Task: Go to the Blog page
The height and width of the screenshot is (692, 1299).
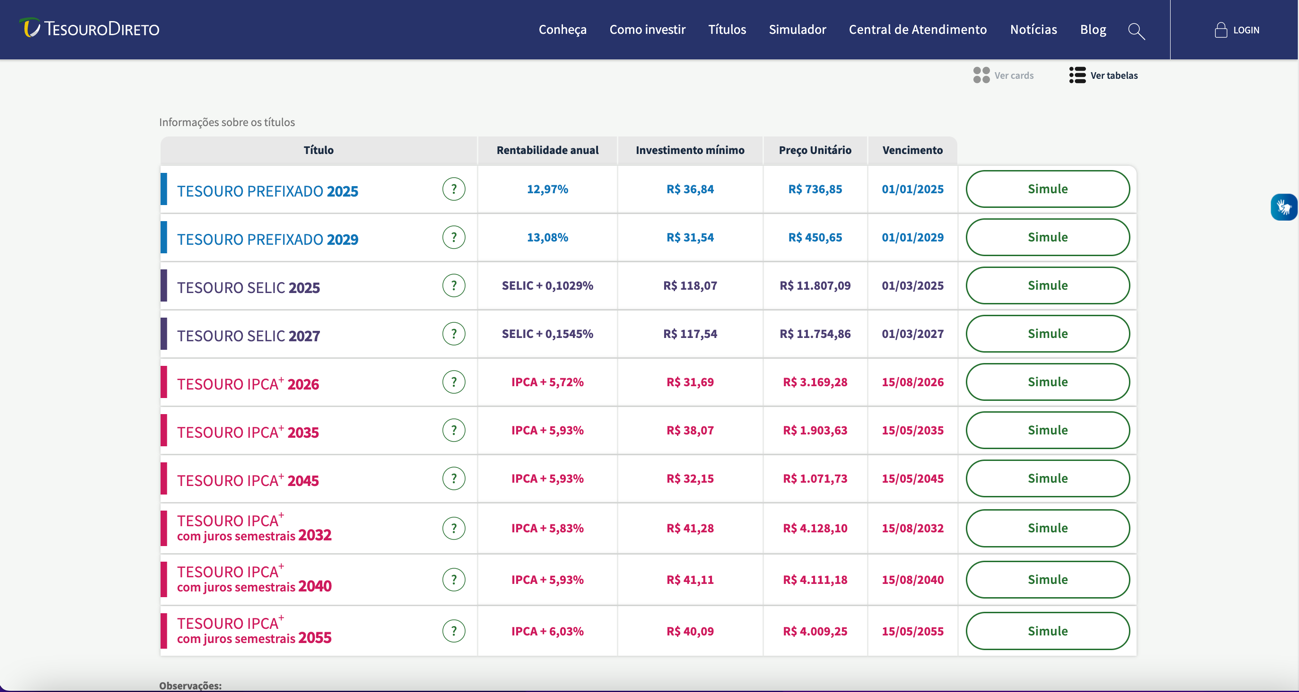Action: click(x=1093, y=30)
